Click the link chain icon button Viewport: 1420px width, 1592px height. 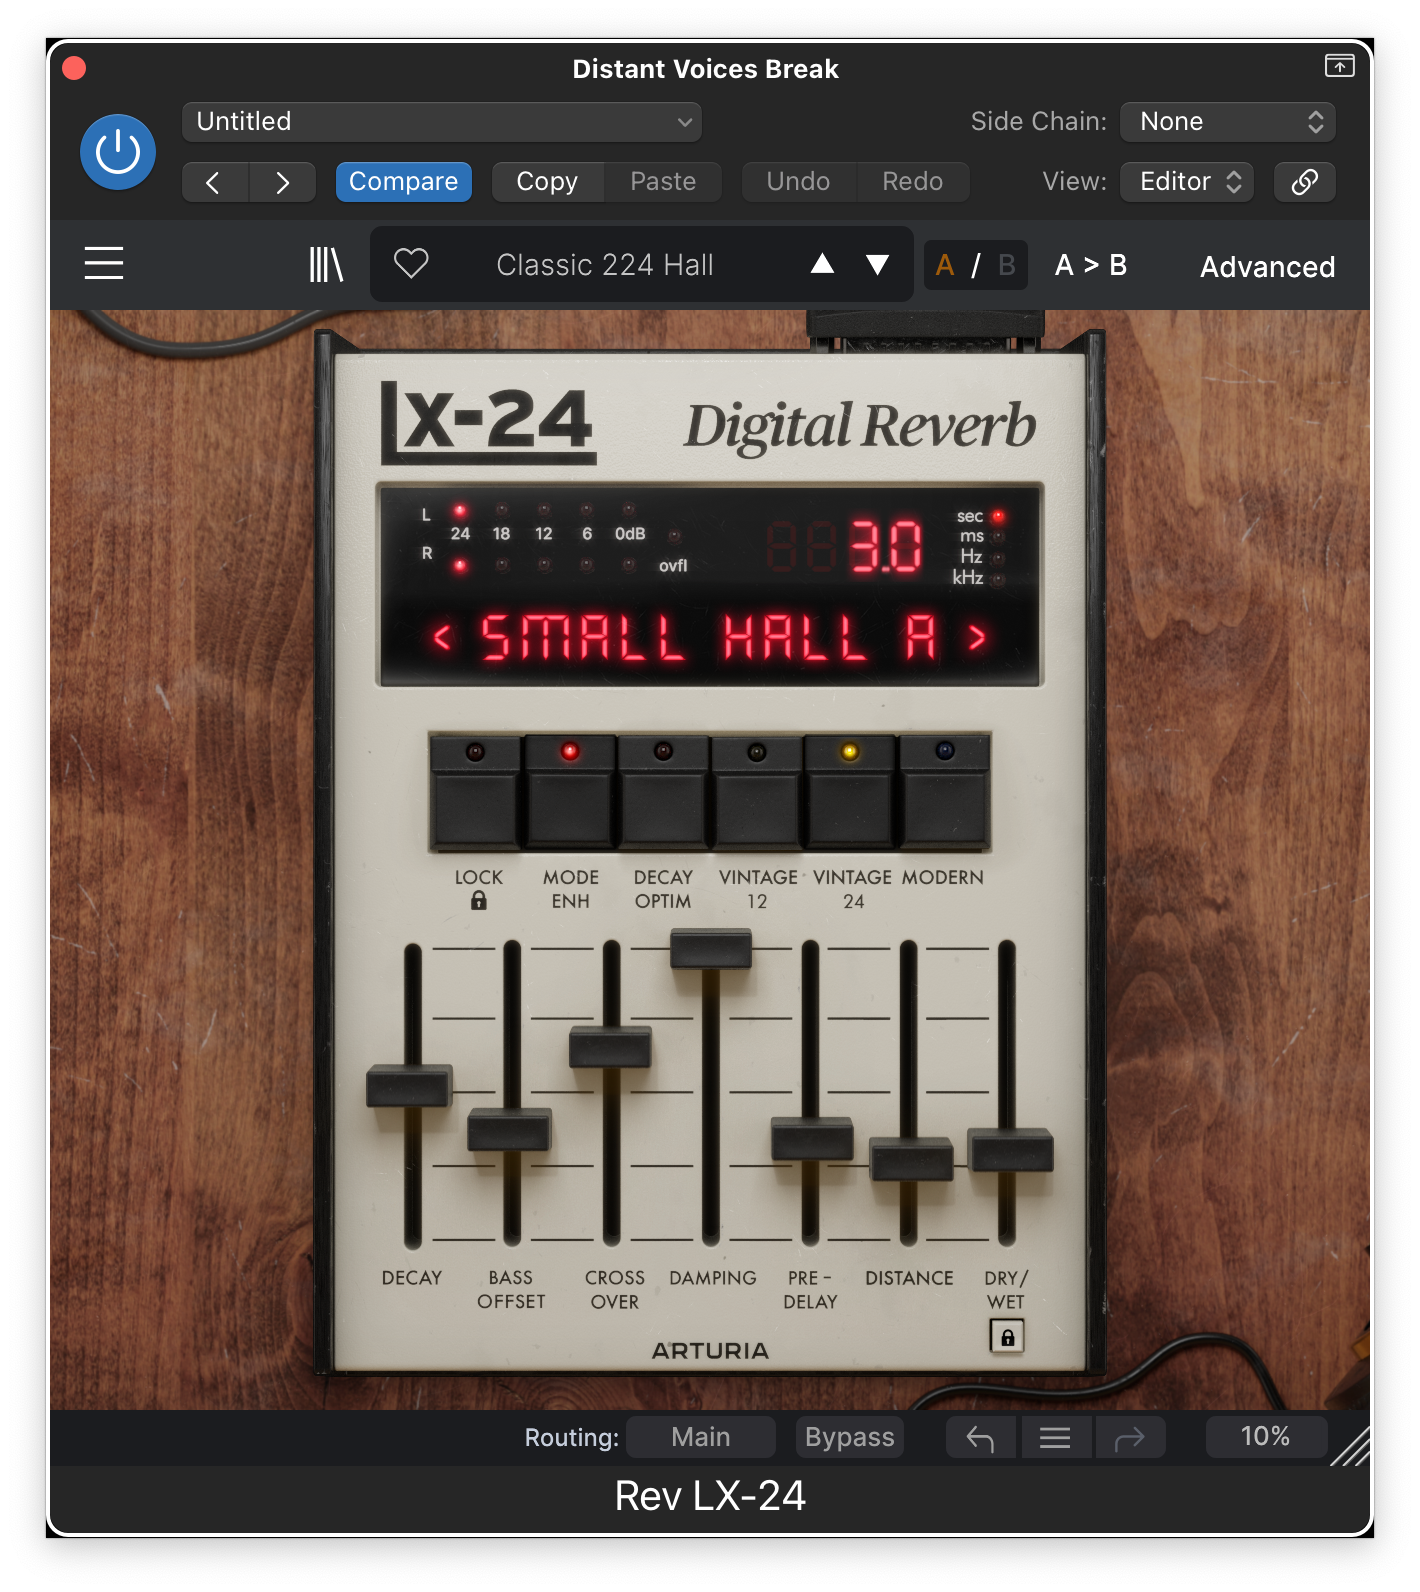click(x=1305, y=182)
